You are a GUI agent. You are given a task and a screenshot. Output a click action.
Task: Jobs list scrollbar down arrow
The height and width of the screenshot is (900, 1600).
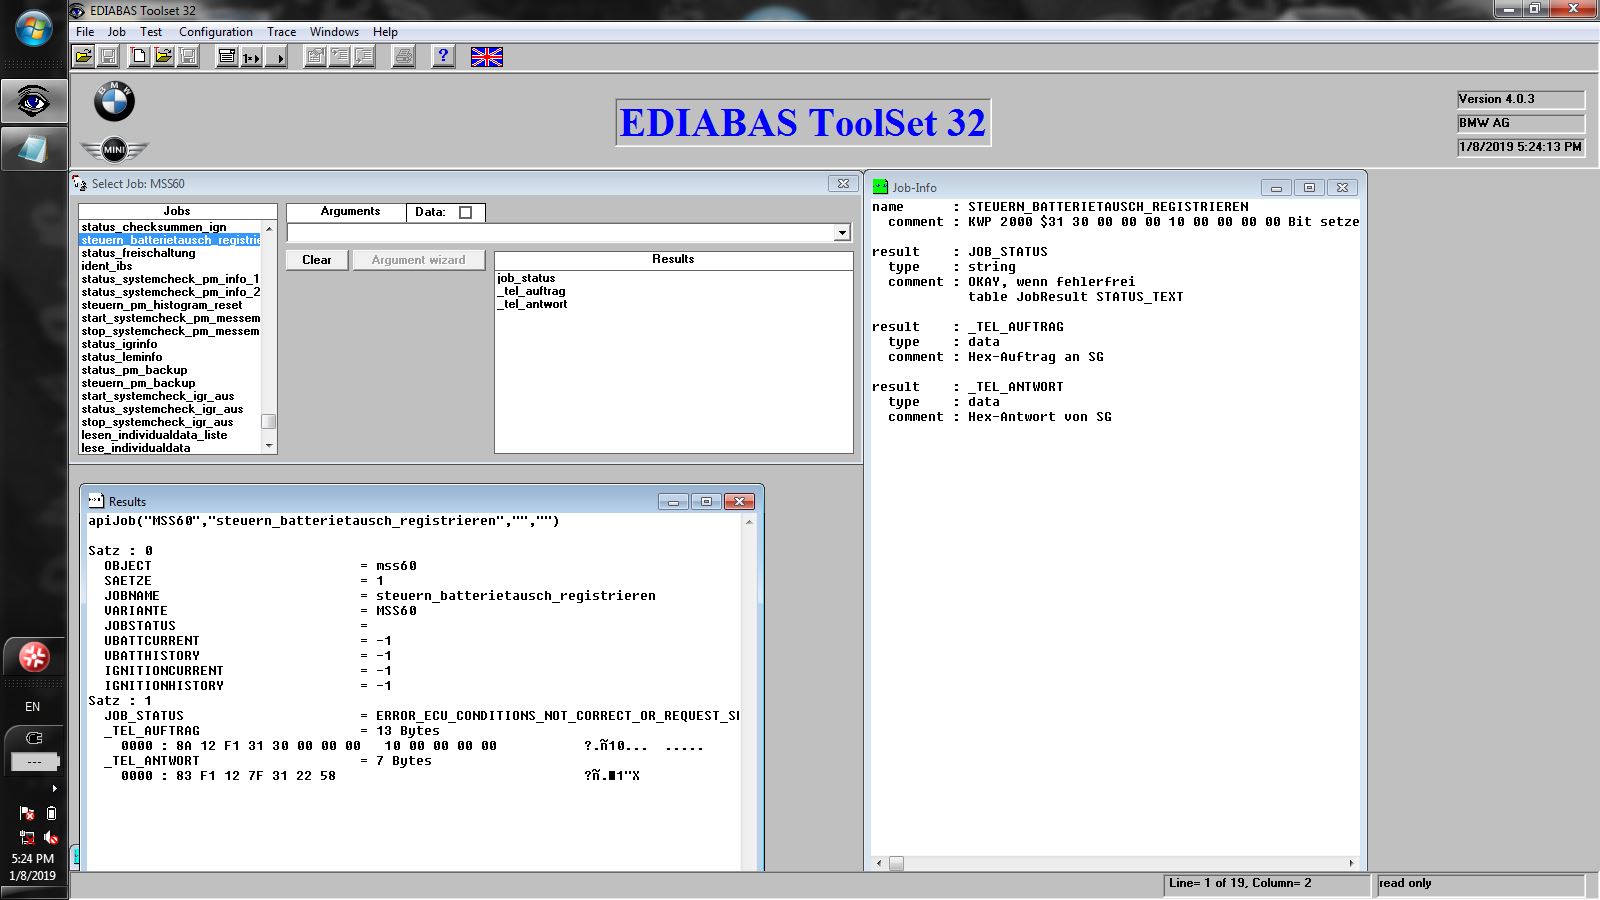click(x=268, y=446)
